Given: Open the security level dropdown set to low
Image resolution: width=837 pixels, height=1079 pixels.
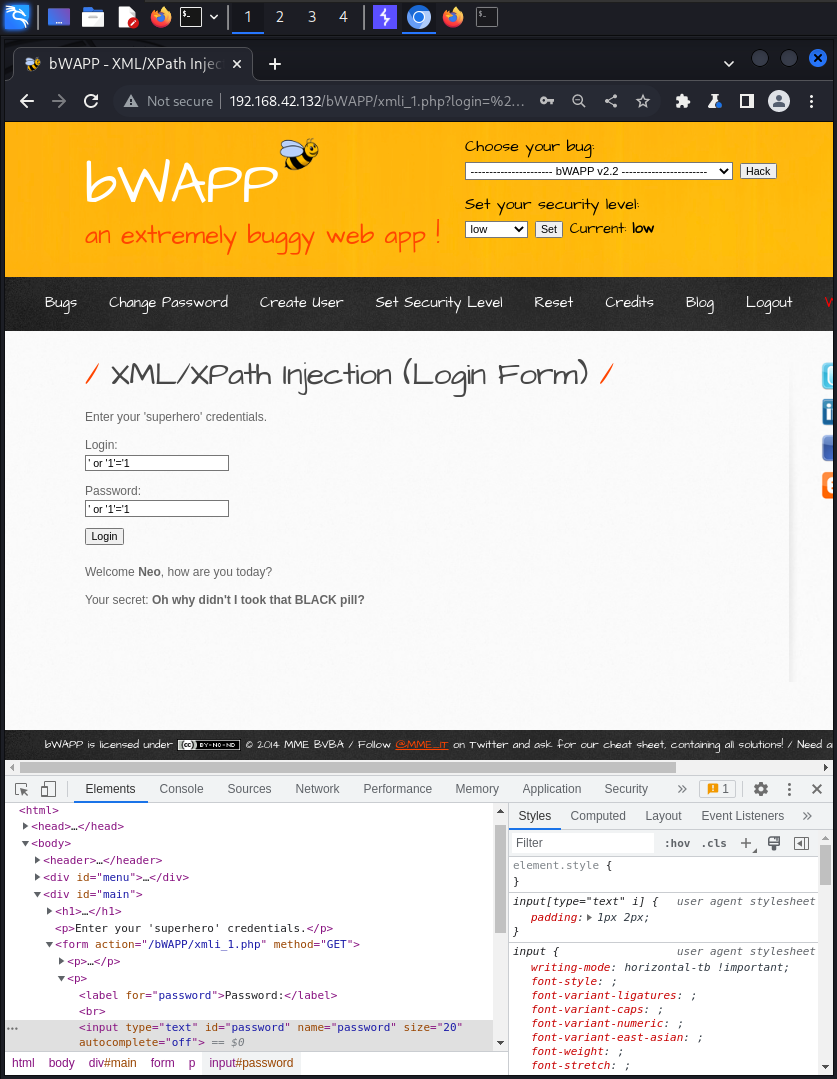Looking at the screenshot, I should click(496, 229).
